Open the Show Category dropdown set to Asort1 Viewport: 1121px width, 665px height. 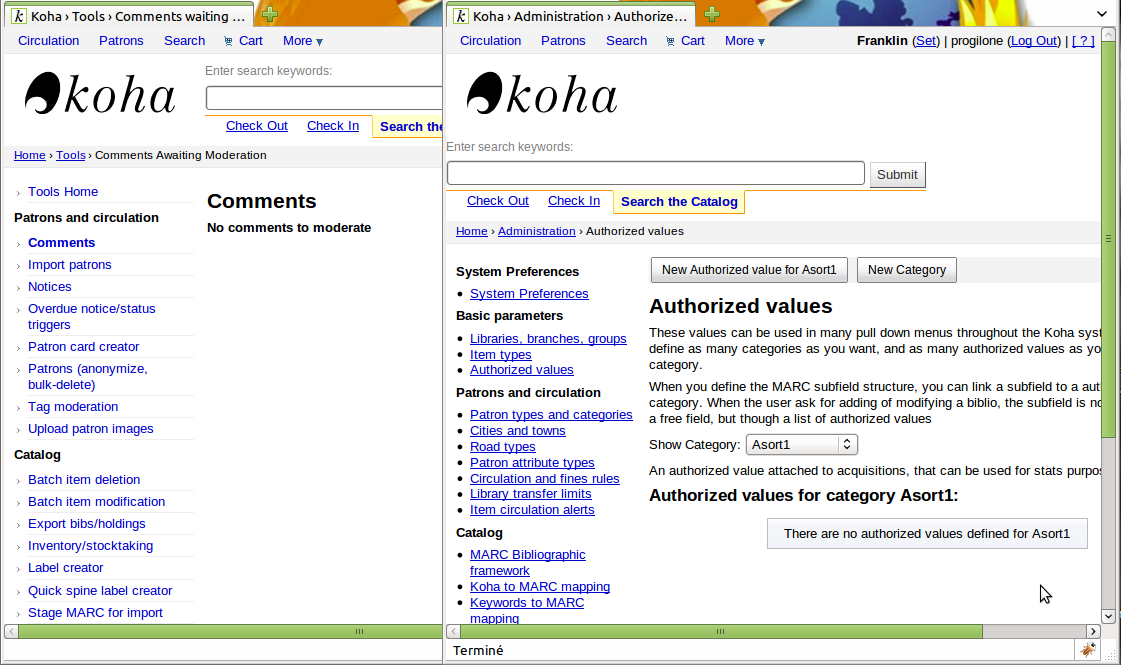801,444
